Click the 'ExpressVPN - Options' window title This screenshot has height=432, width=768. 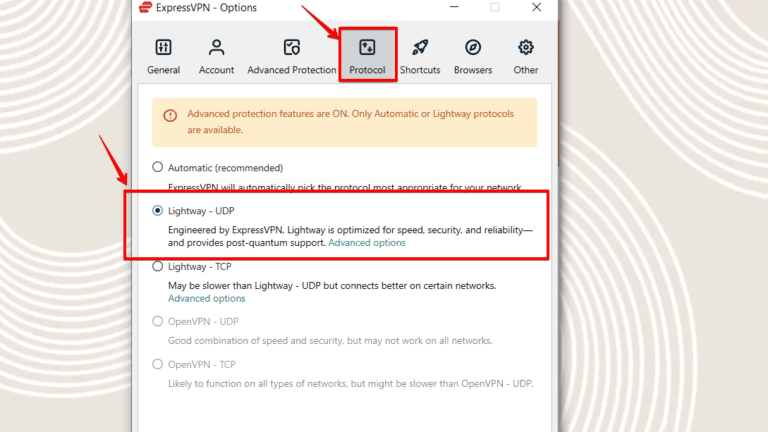coord(206,7)
